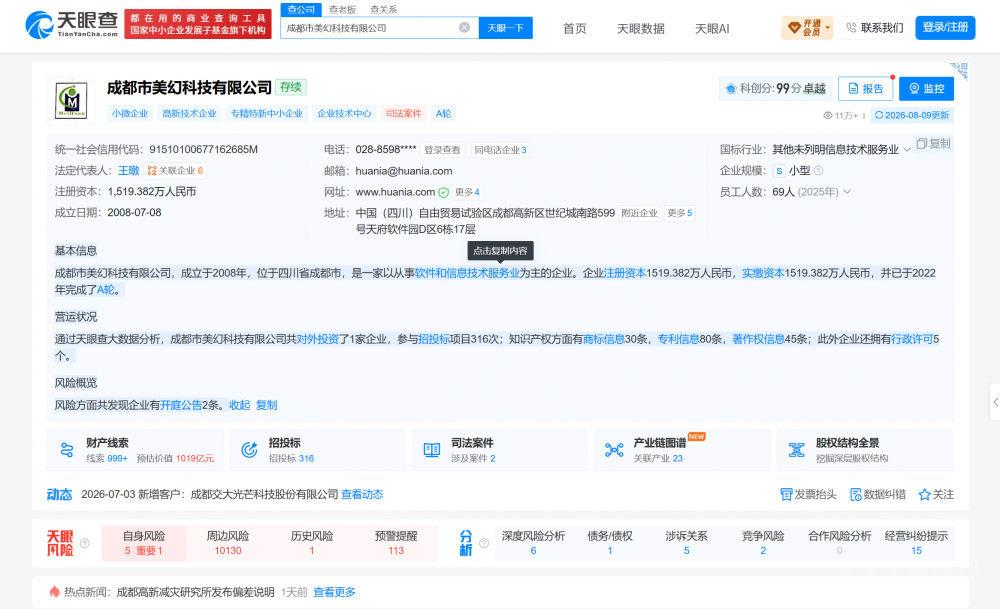Open legal representative 王暾 link
Image resolution: width=1000 pixels, height=609 pixels.
point(129,171)
